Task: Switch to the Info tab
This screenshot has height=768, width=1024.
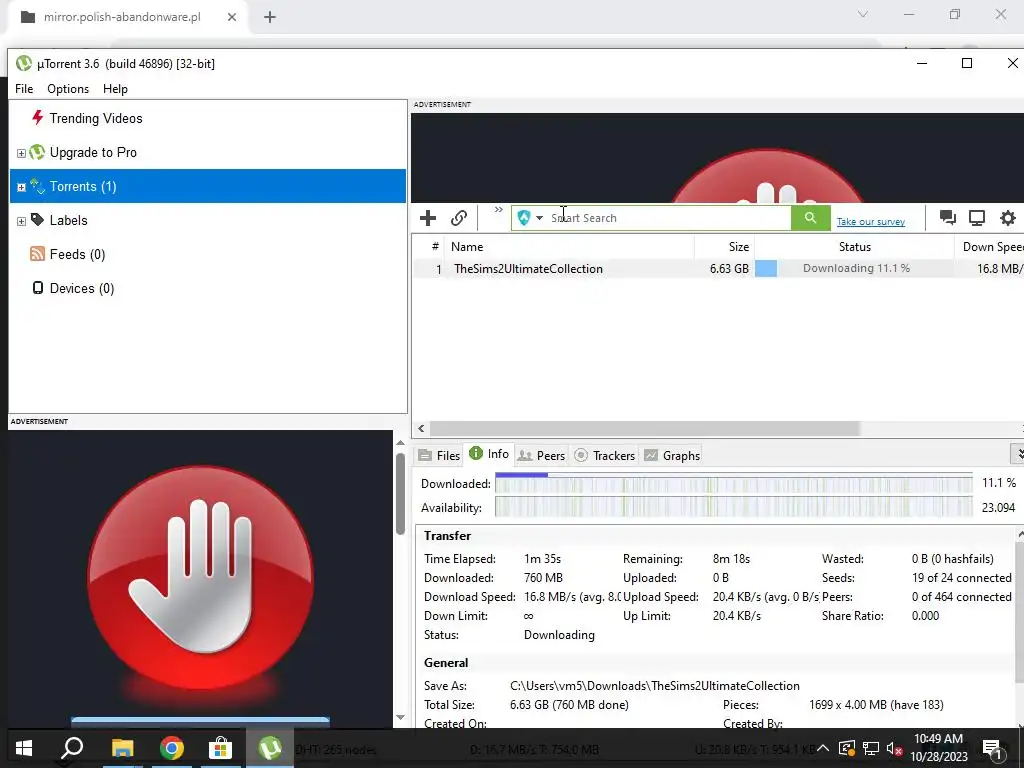Action: [489, 454]
